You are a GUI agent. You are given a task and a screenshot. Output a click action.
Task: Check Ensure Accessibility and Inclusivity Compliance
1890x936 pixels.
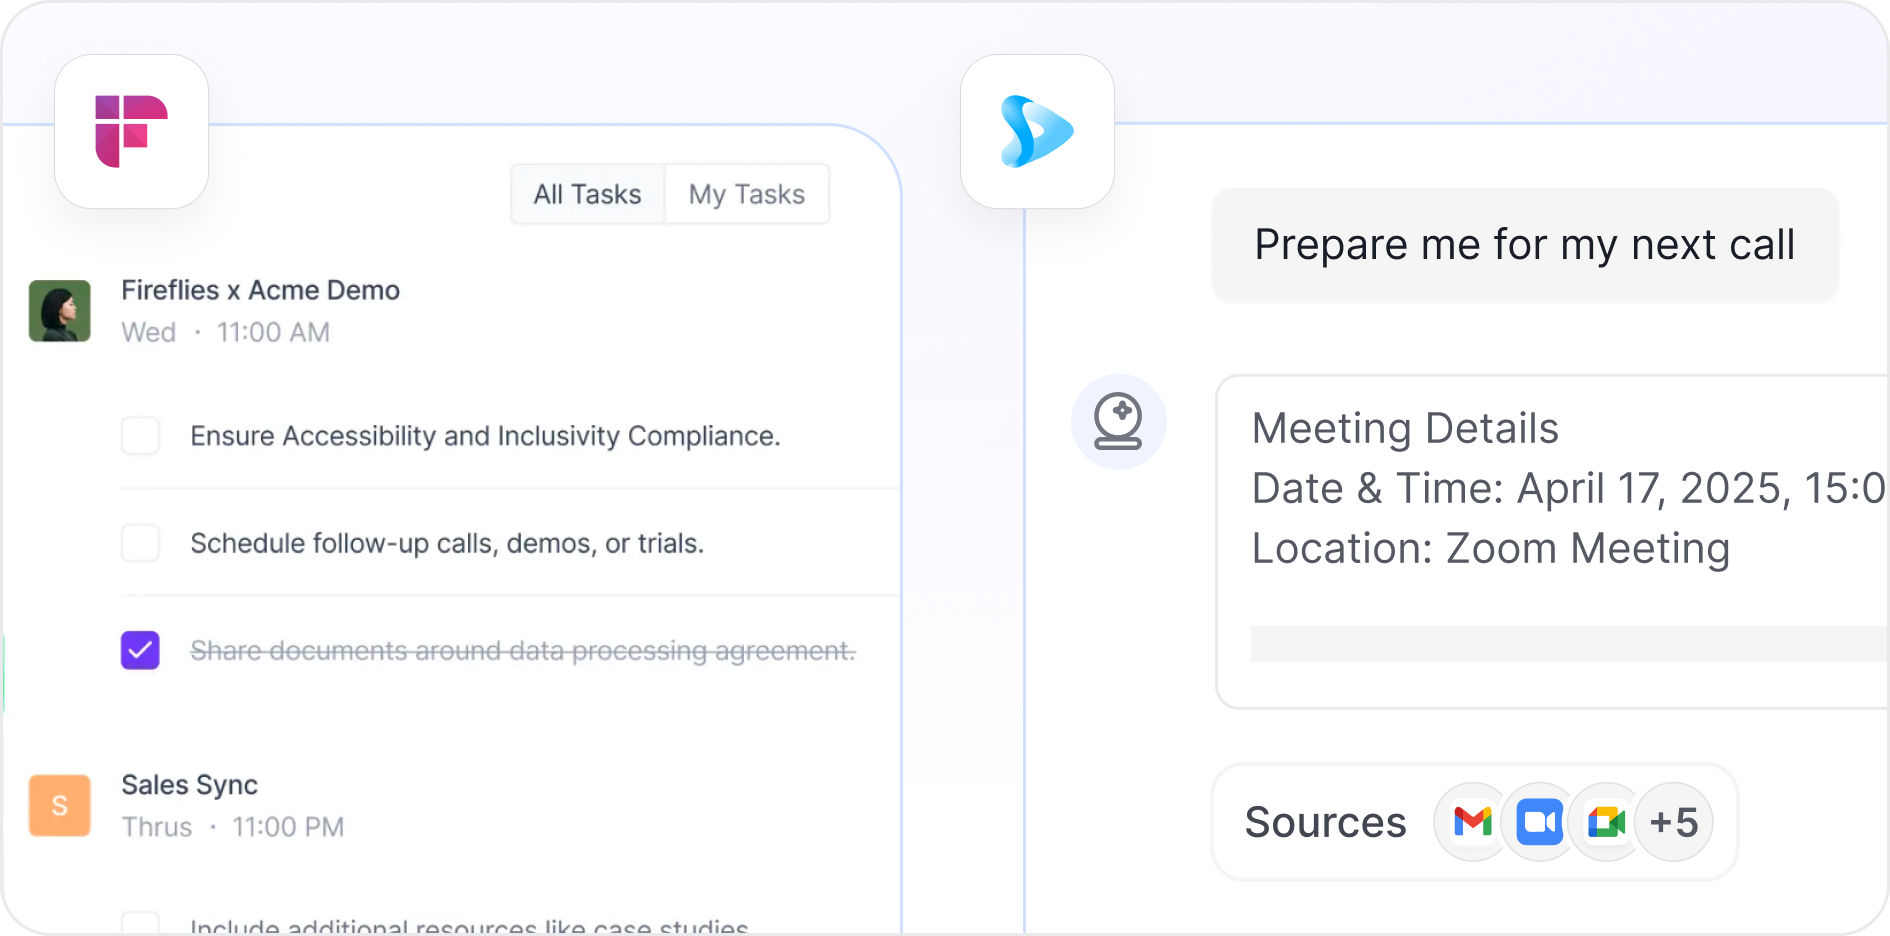pyautogui.click(x=140, y=436)
